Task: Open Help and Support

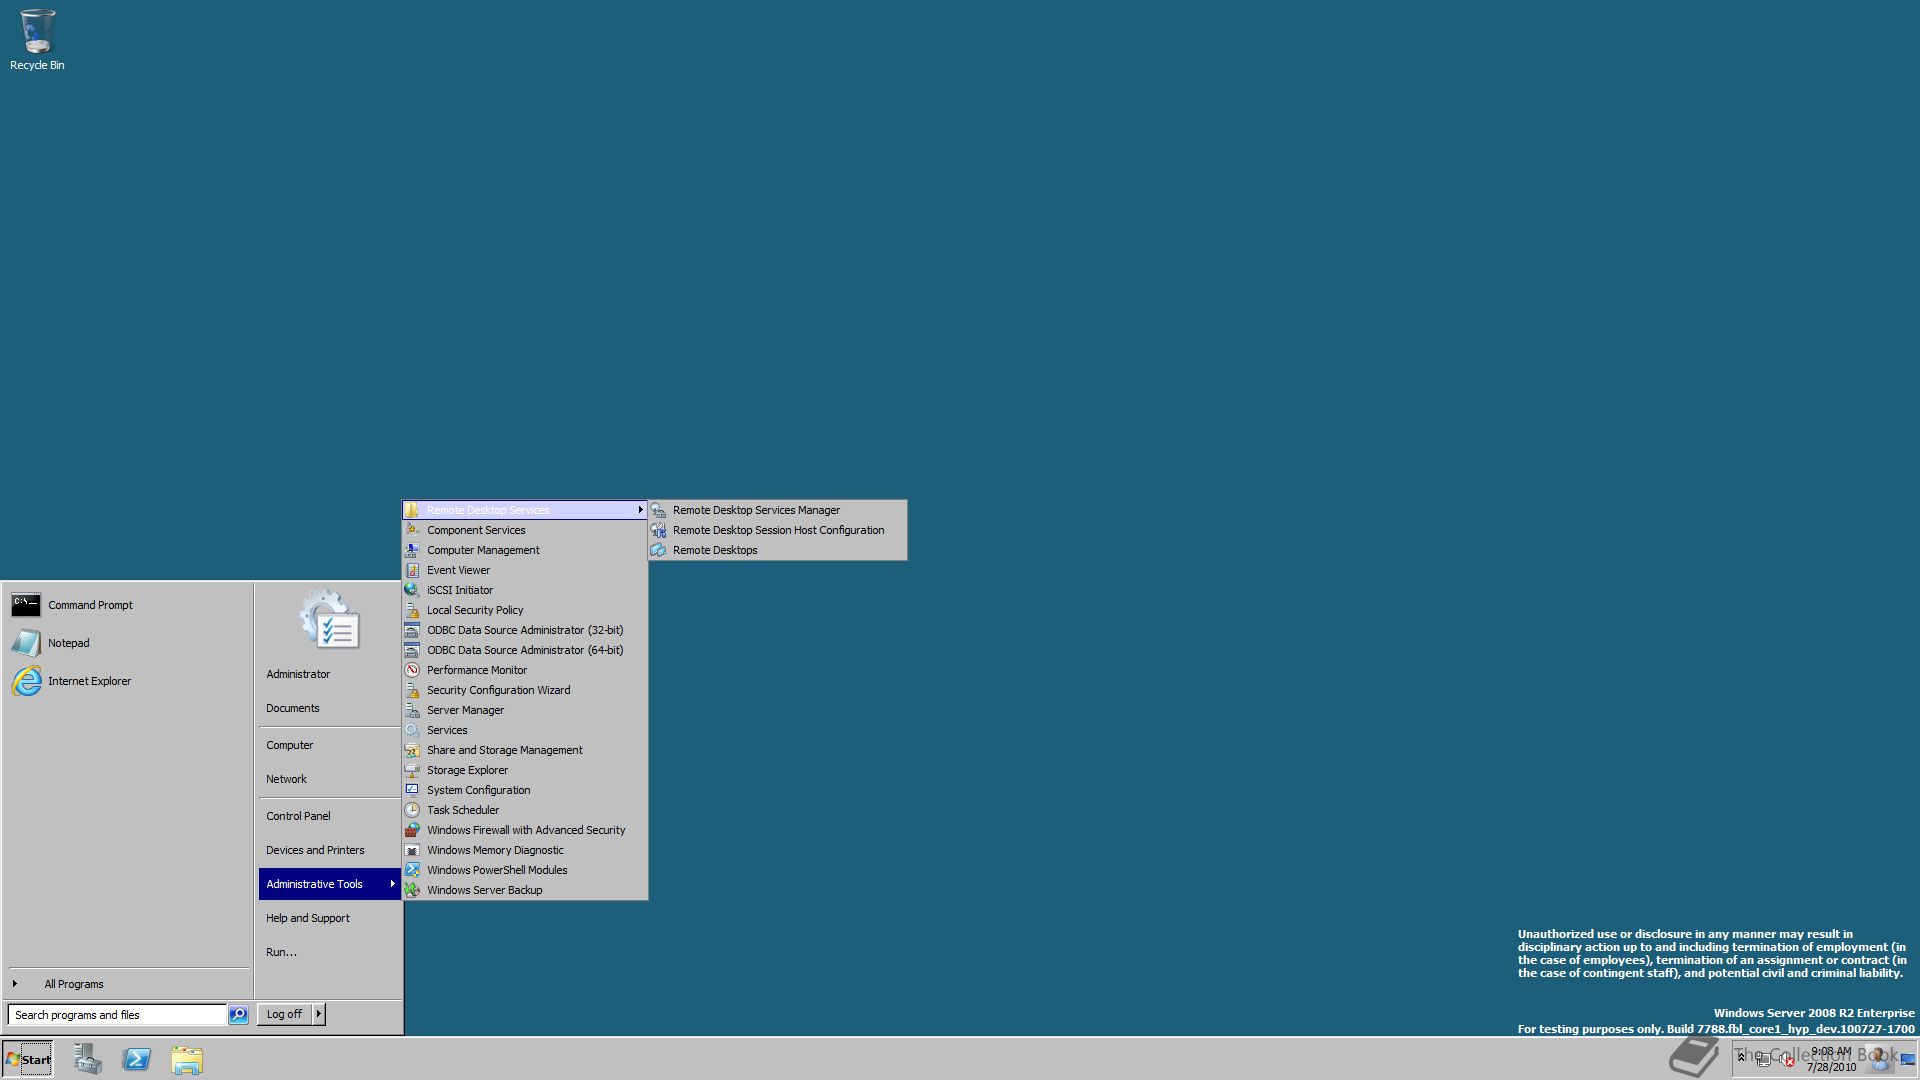Action: [x=308, y=918]
